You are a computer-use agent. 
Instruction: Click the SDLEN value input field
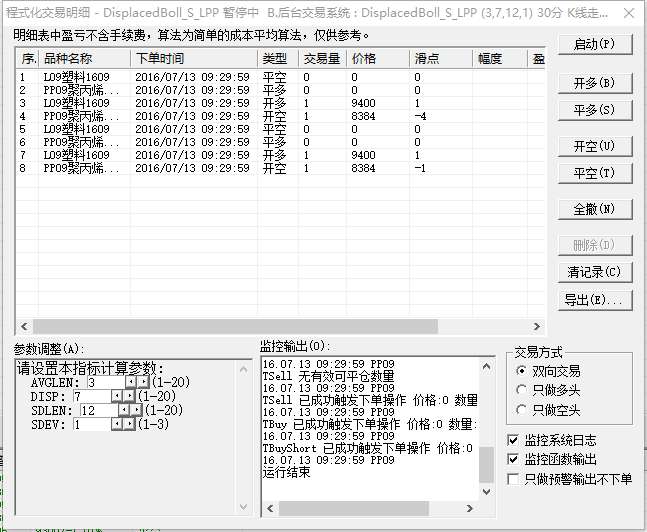point(94,410)
